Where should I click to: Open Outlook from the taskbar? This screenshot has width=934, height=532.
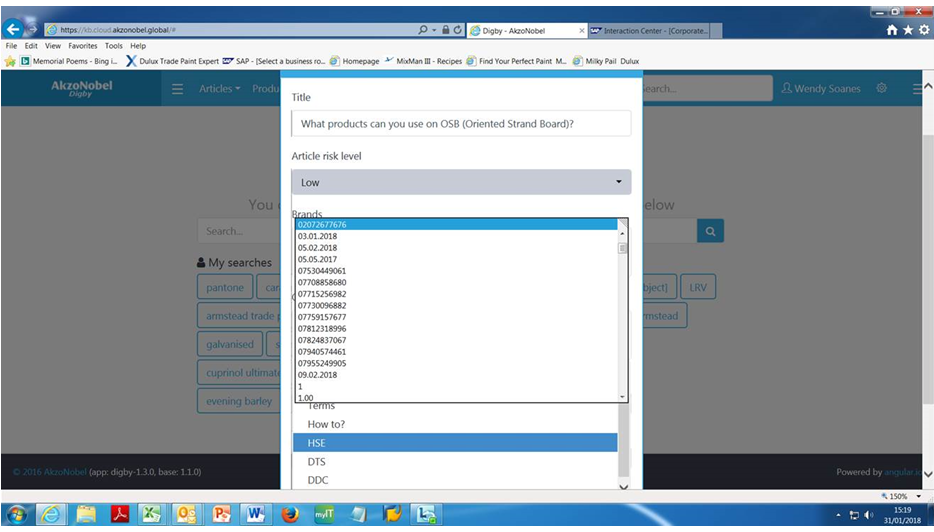(x=187, y=514)
